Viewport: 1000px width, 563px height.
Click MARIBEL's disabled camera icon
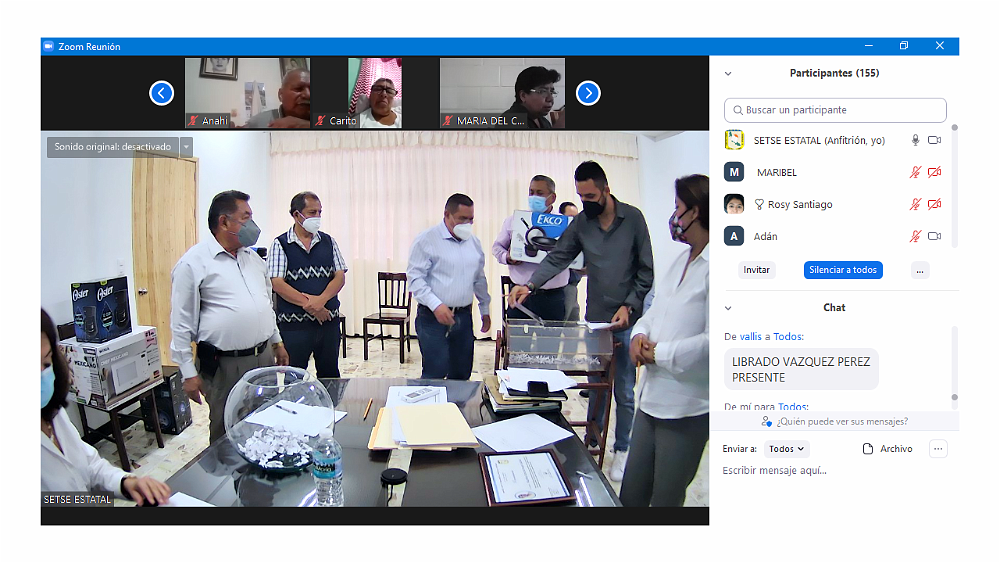934,173
